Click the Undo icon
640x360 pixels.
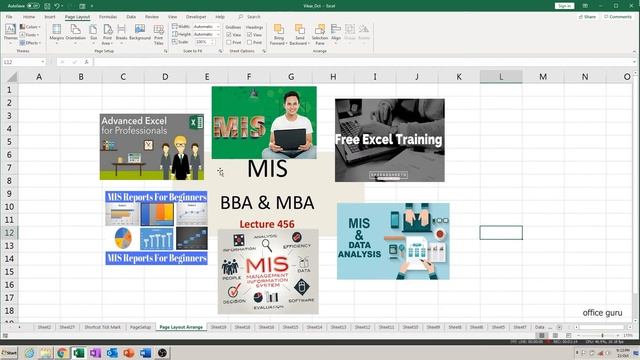pos(57,6)
